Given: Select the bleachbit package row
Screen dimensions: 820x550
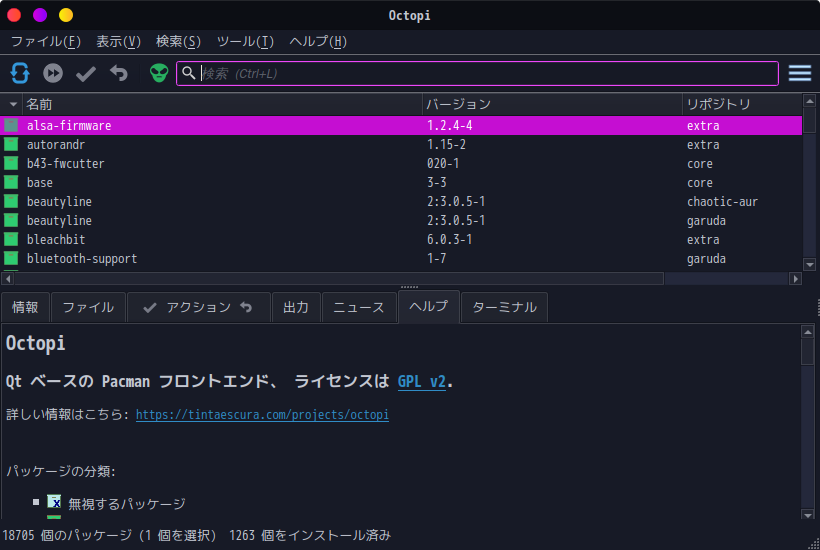Looking at the screenshot, I should tap(401, 239).
